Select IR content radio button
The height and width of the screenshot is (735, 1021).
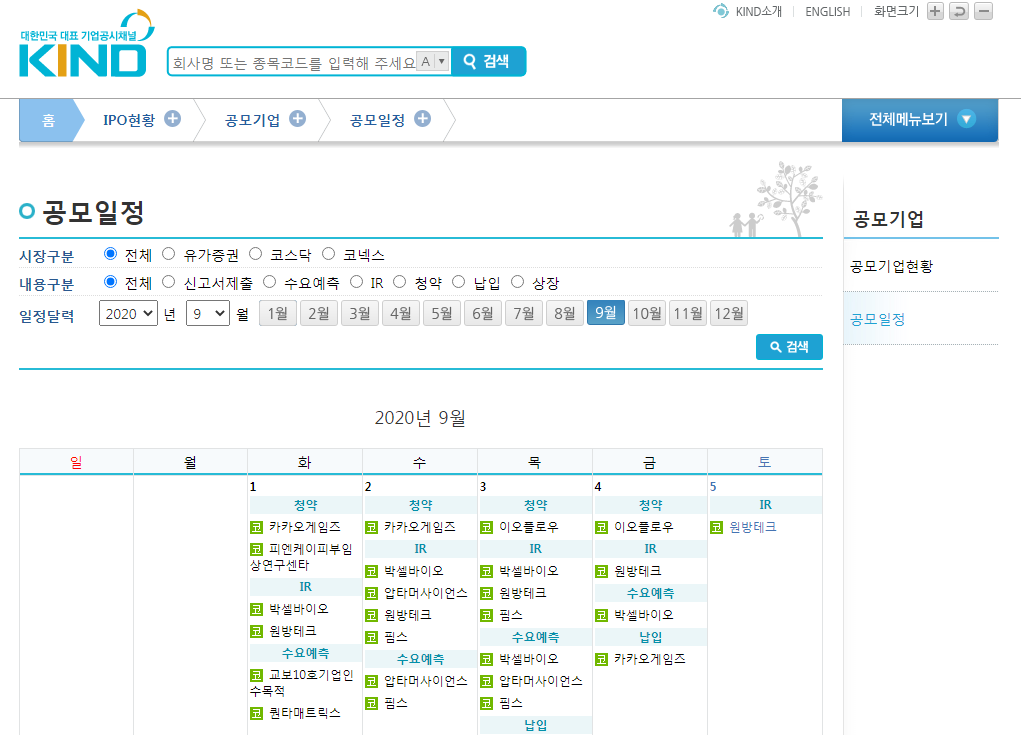pos(356,282)
